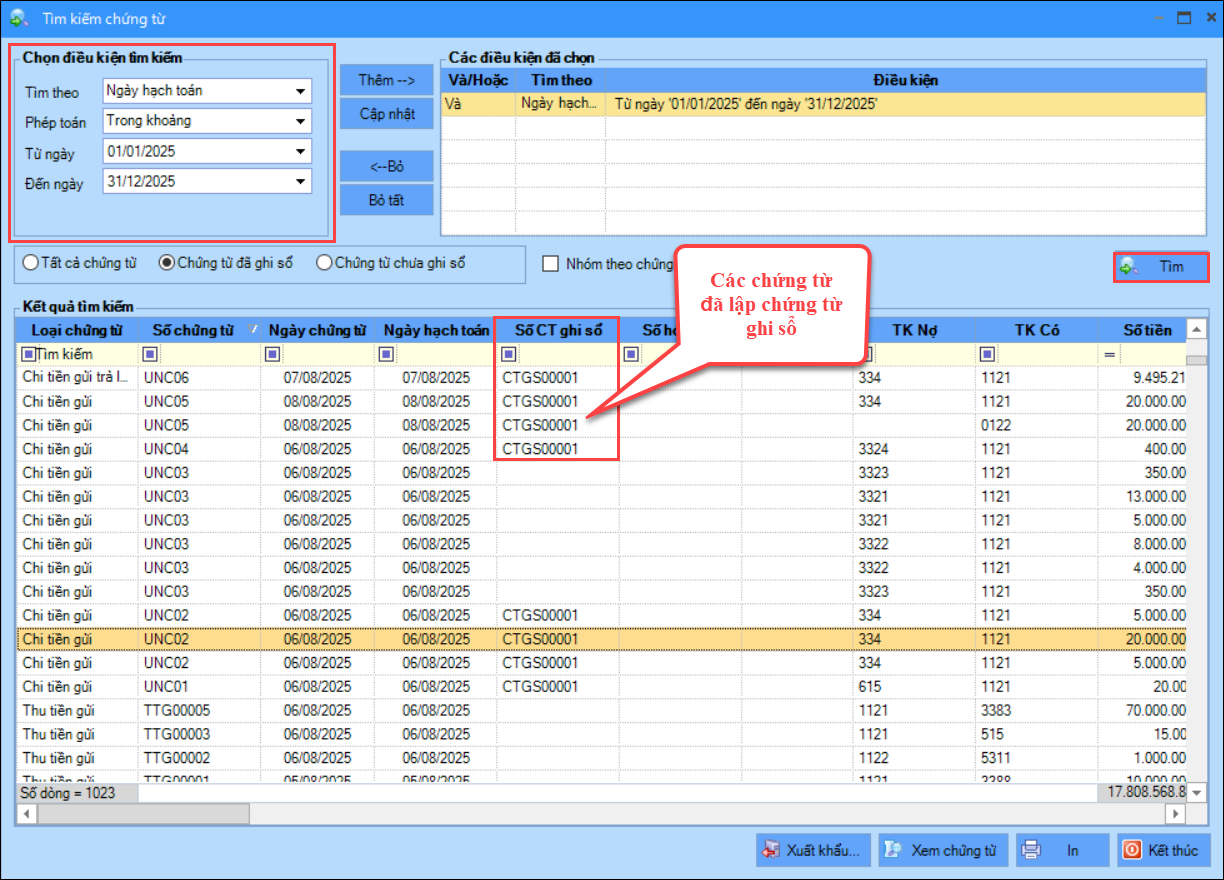Select the row with voucher UNC04
Viewport: 1224px width, 880px height.
[x=601, y=449]
